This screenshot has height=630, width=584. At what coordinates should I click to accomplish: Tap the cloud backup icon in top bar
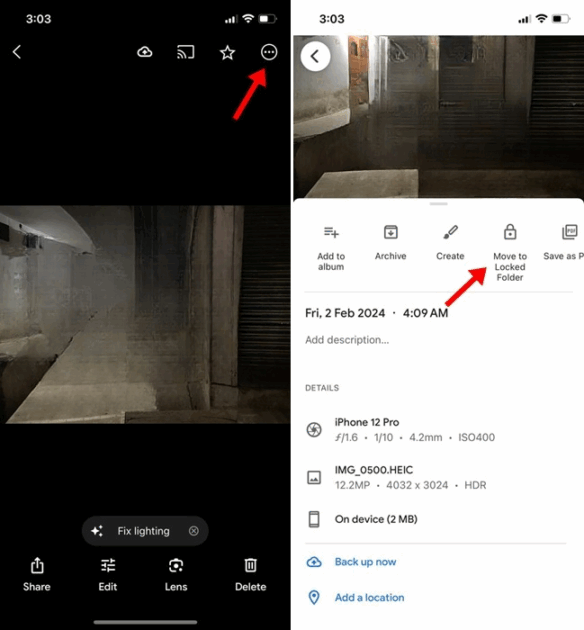pyautogui.click(x=145, y=52)
